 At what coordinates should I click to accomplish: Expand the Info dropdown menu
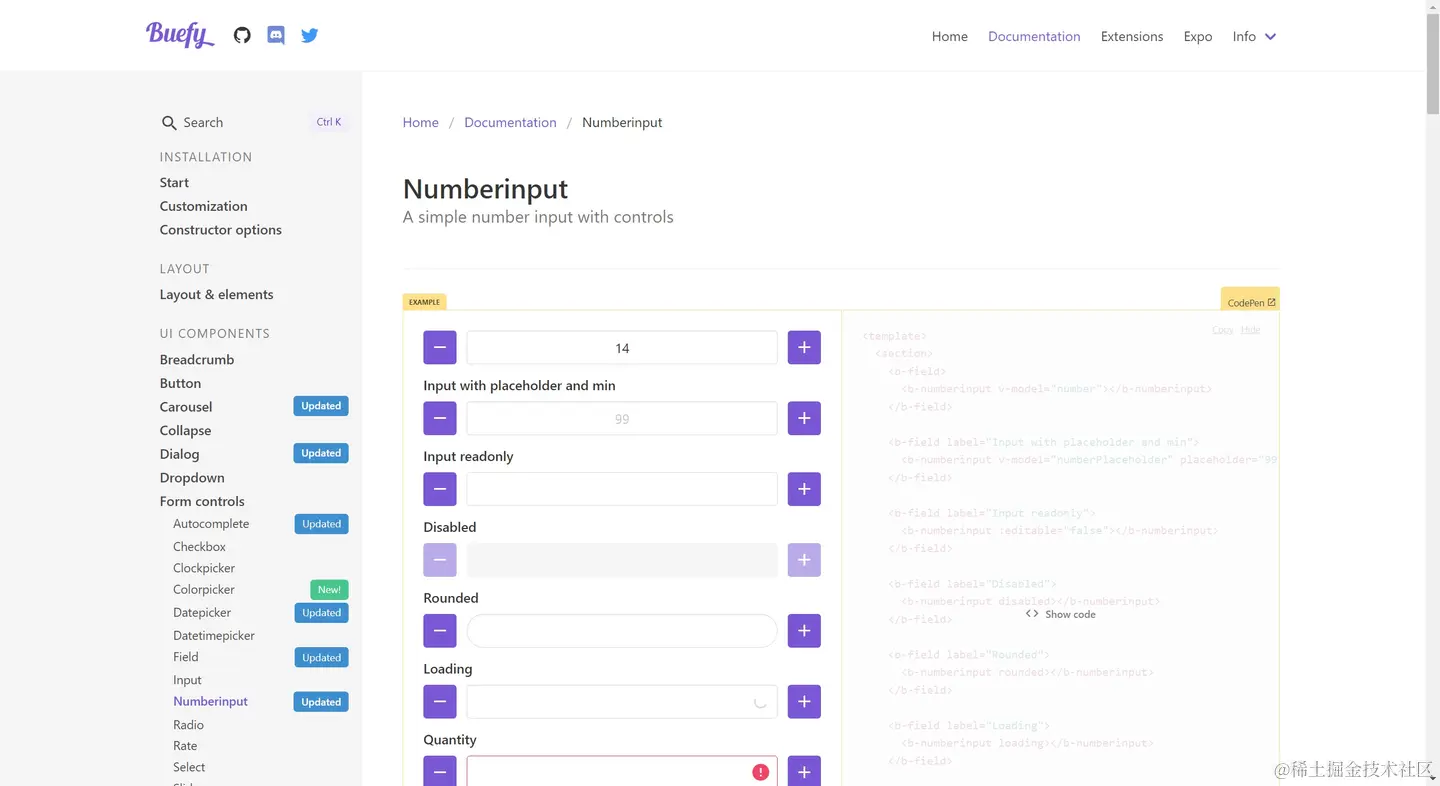(1254, 36)
